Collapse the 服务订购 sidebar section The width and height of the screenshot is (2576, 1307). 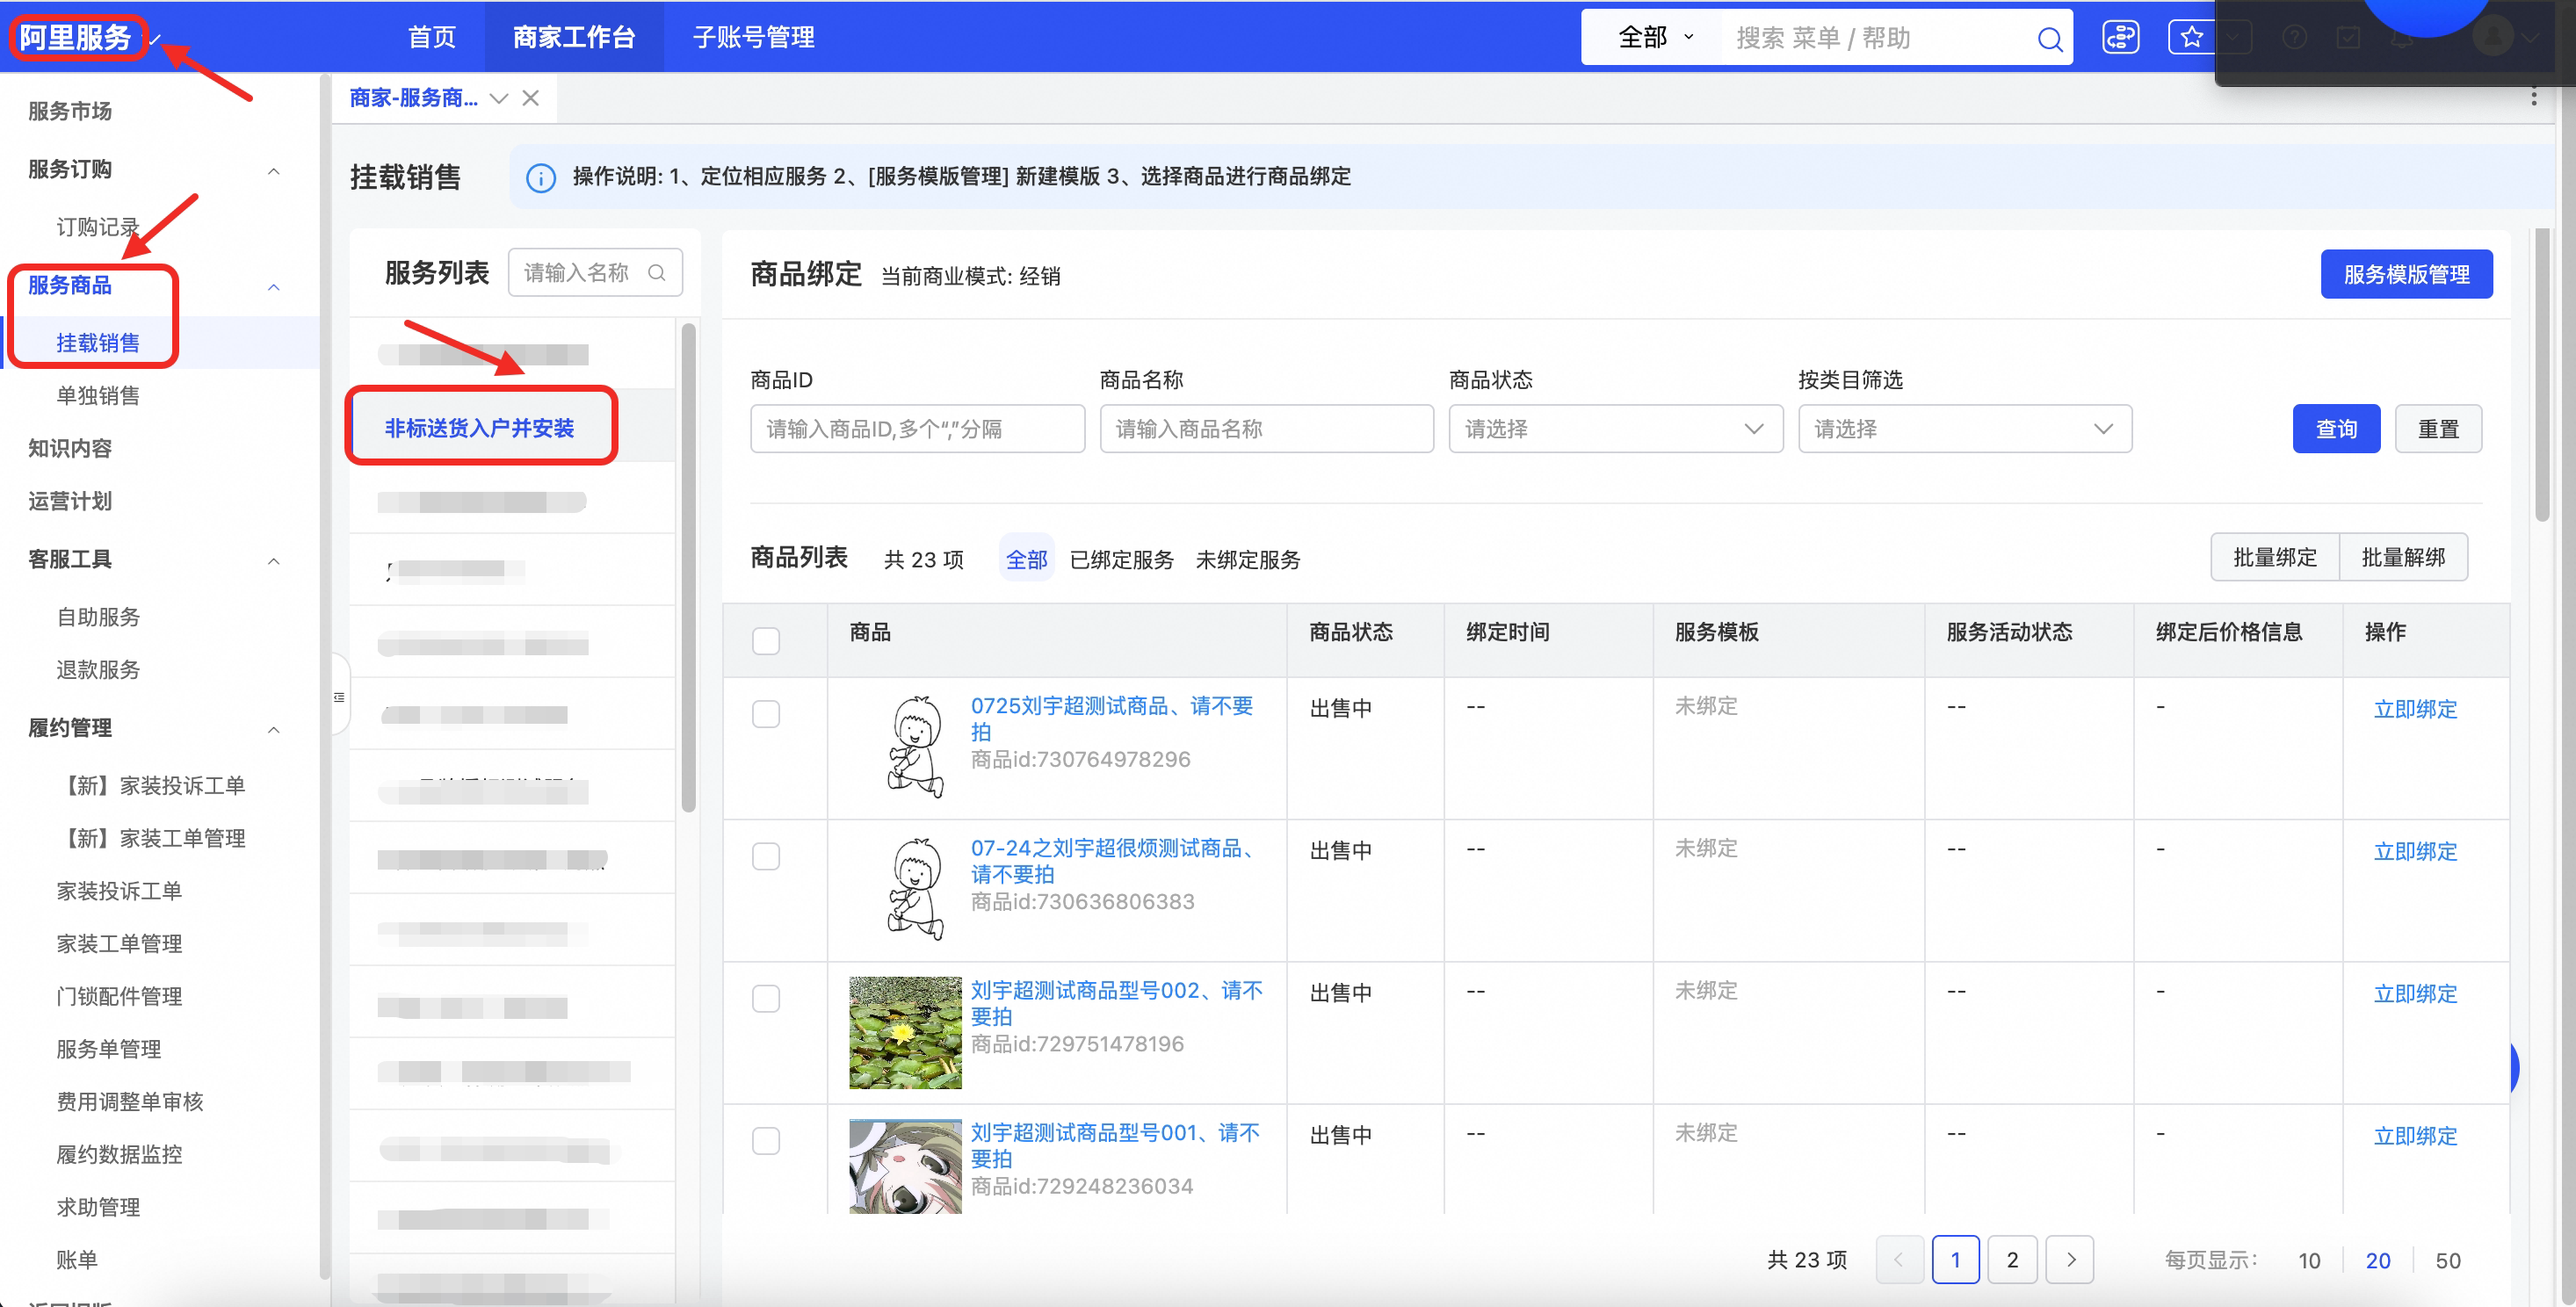(273, 171)
